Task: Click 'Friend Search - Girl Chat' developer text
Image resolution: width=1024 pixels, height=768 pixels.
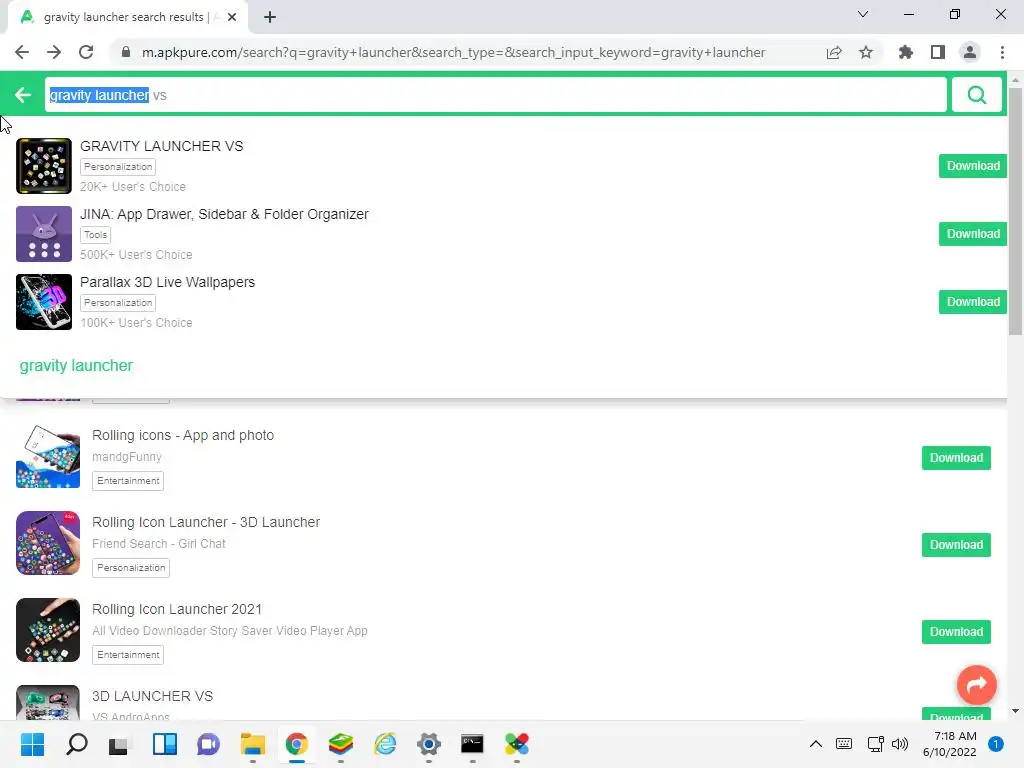Action: point(159,543)
